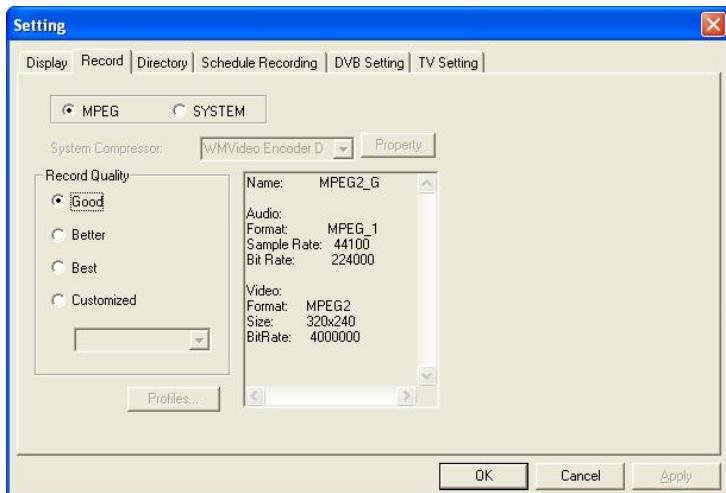
Task: Open the Directory tab
Action: coord(162,62)
